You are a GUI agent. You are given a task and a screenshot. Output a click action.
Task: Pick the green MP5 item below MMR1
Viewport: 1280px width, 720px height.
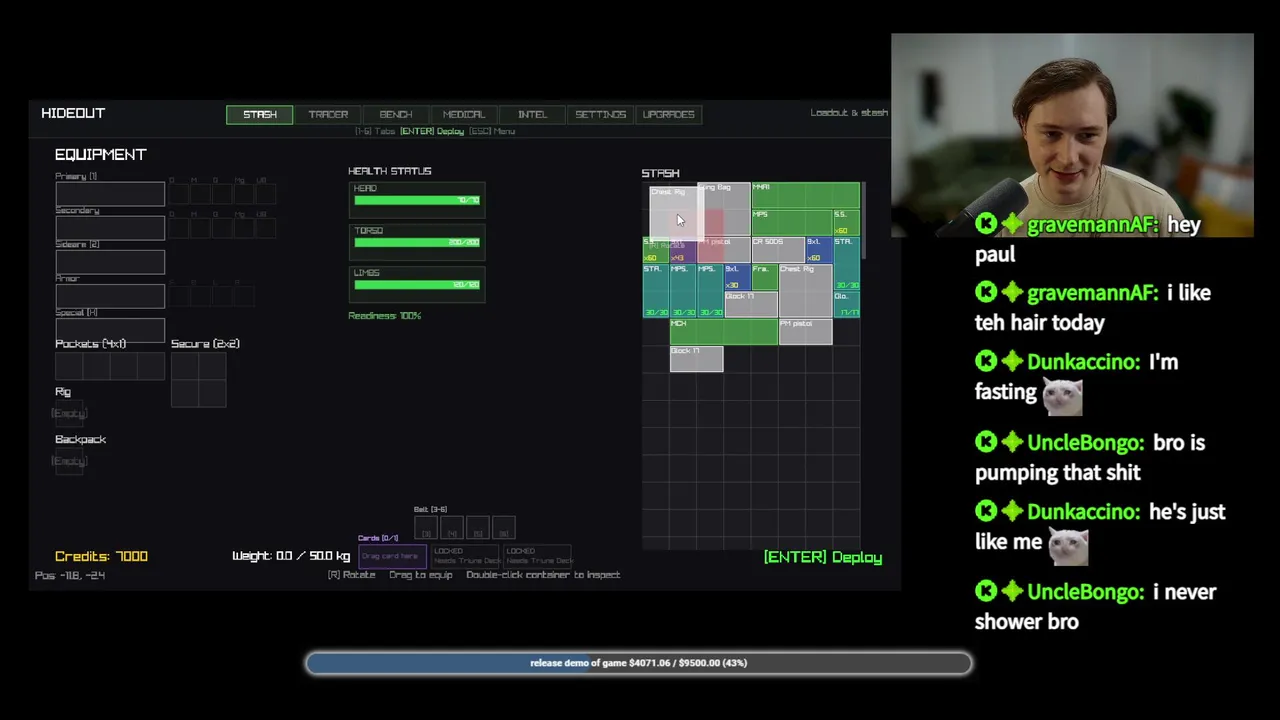click(x=792, y=223)
